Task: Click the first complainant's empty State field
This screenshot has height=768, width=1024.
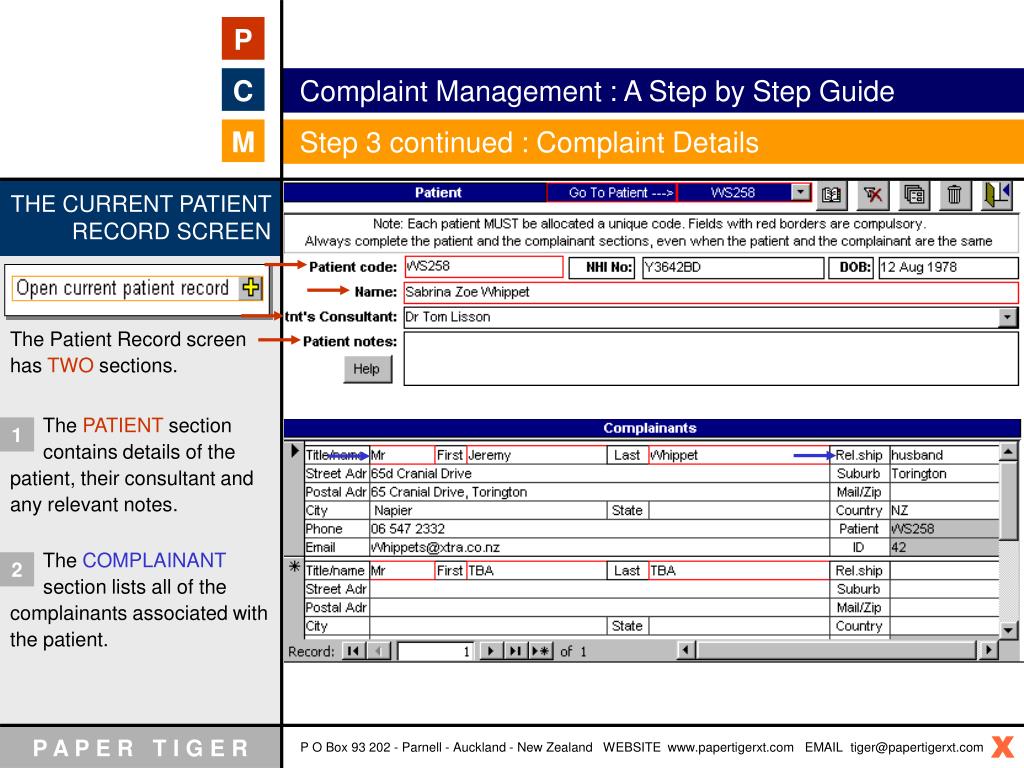Action: (x=738, y=510)
